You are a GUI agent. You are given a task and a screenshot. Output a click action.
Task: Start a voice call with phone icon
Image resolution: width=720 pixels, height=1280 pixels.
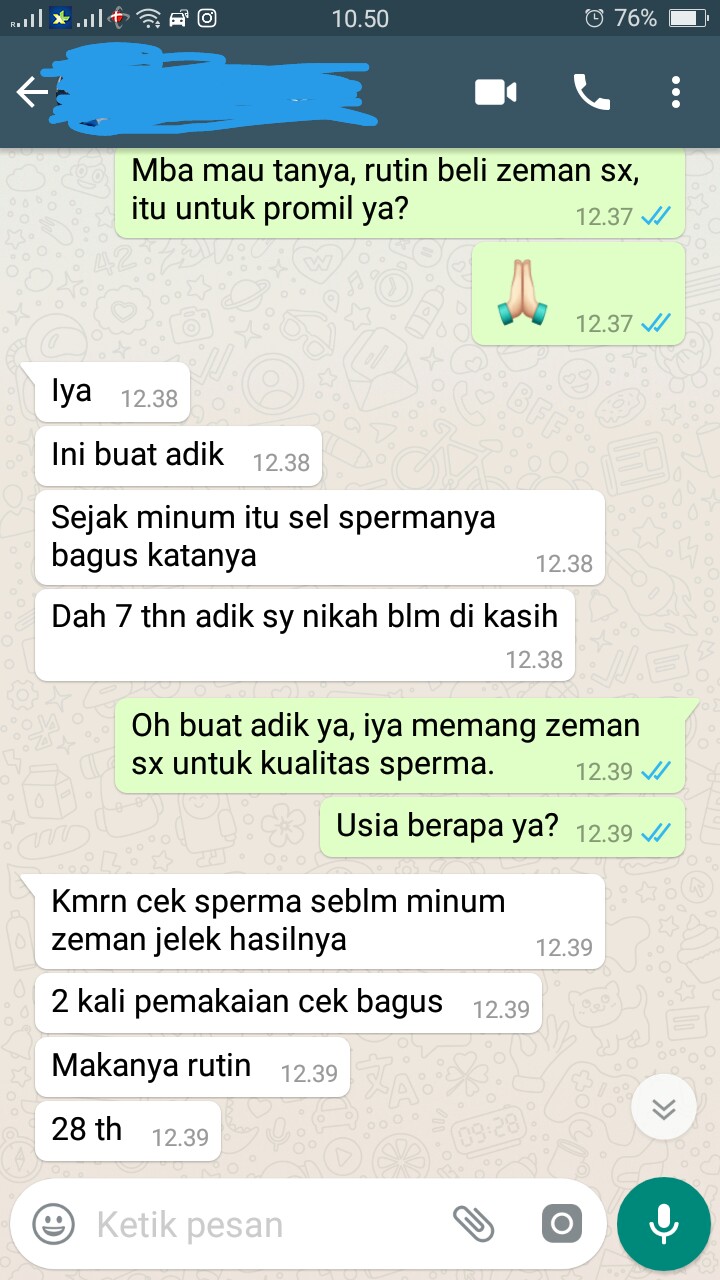(591, 93)
